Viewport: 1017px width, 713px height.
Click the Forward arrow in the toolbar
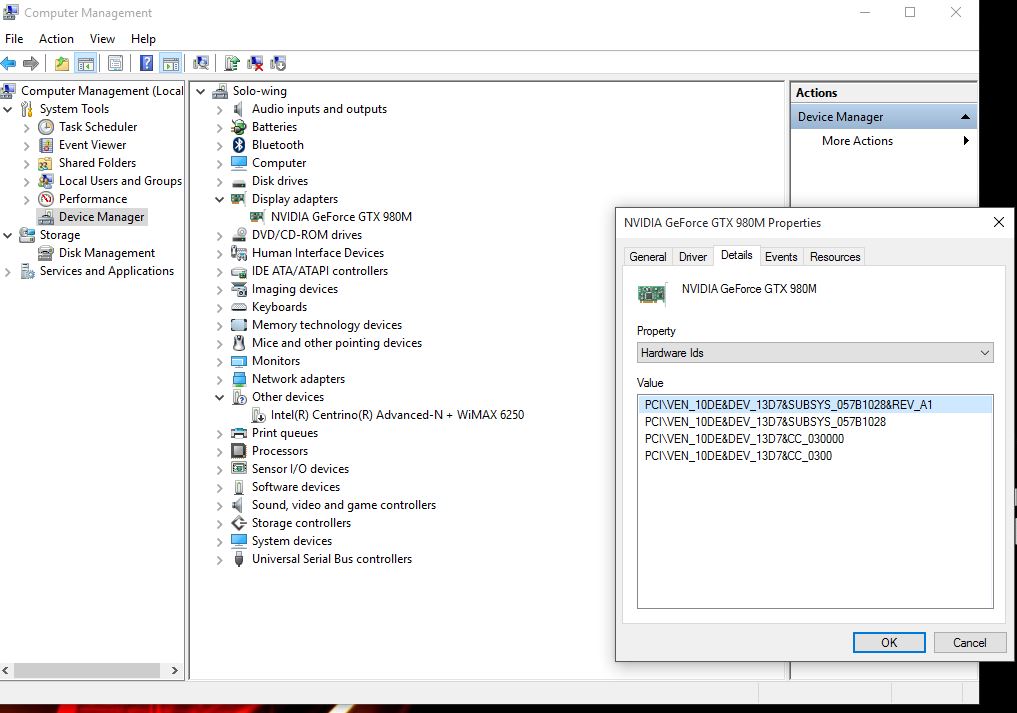coord(30,63)
